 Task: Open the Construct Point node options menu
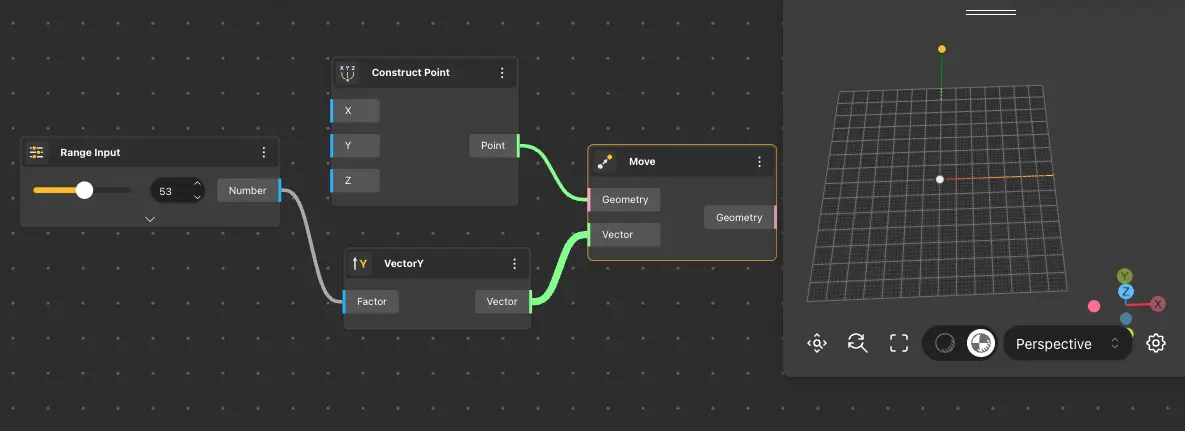pos(502,73)
